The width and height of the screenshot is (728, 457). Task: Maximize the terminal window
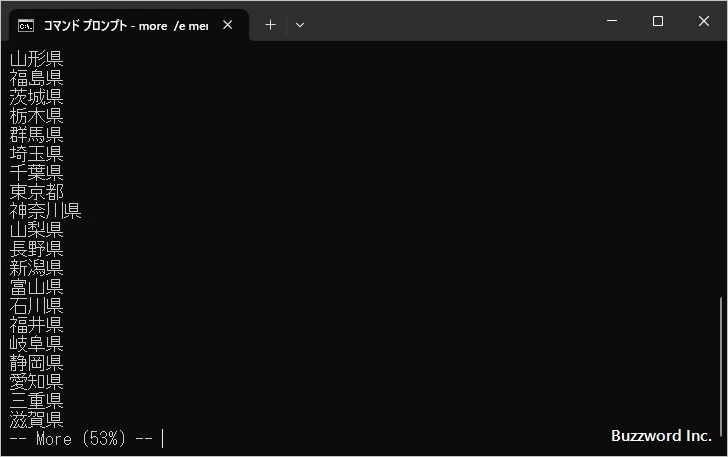click(x=658, y=21)
